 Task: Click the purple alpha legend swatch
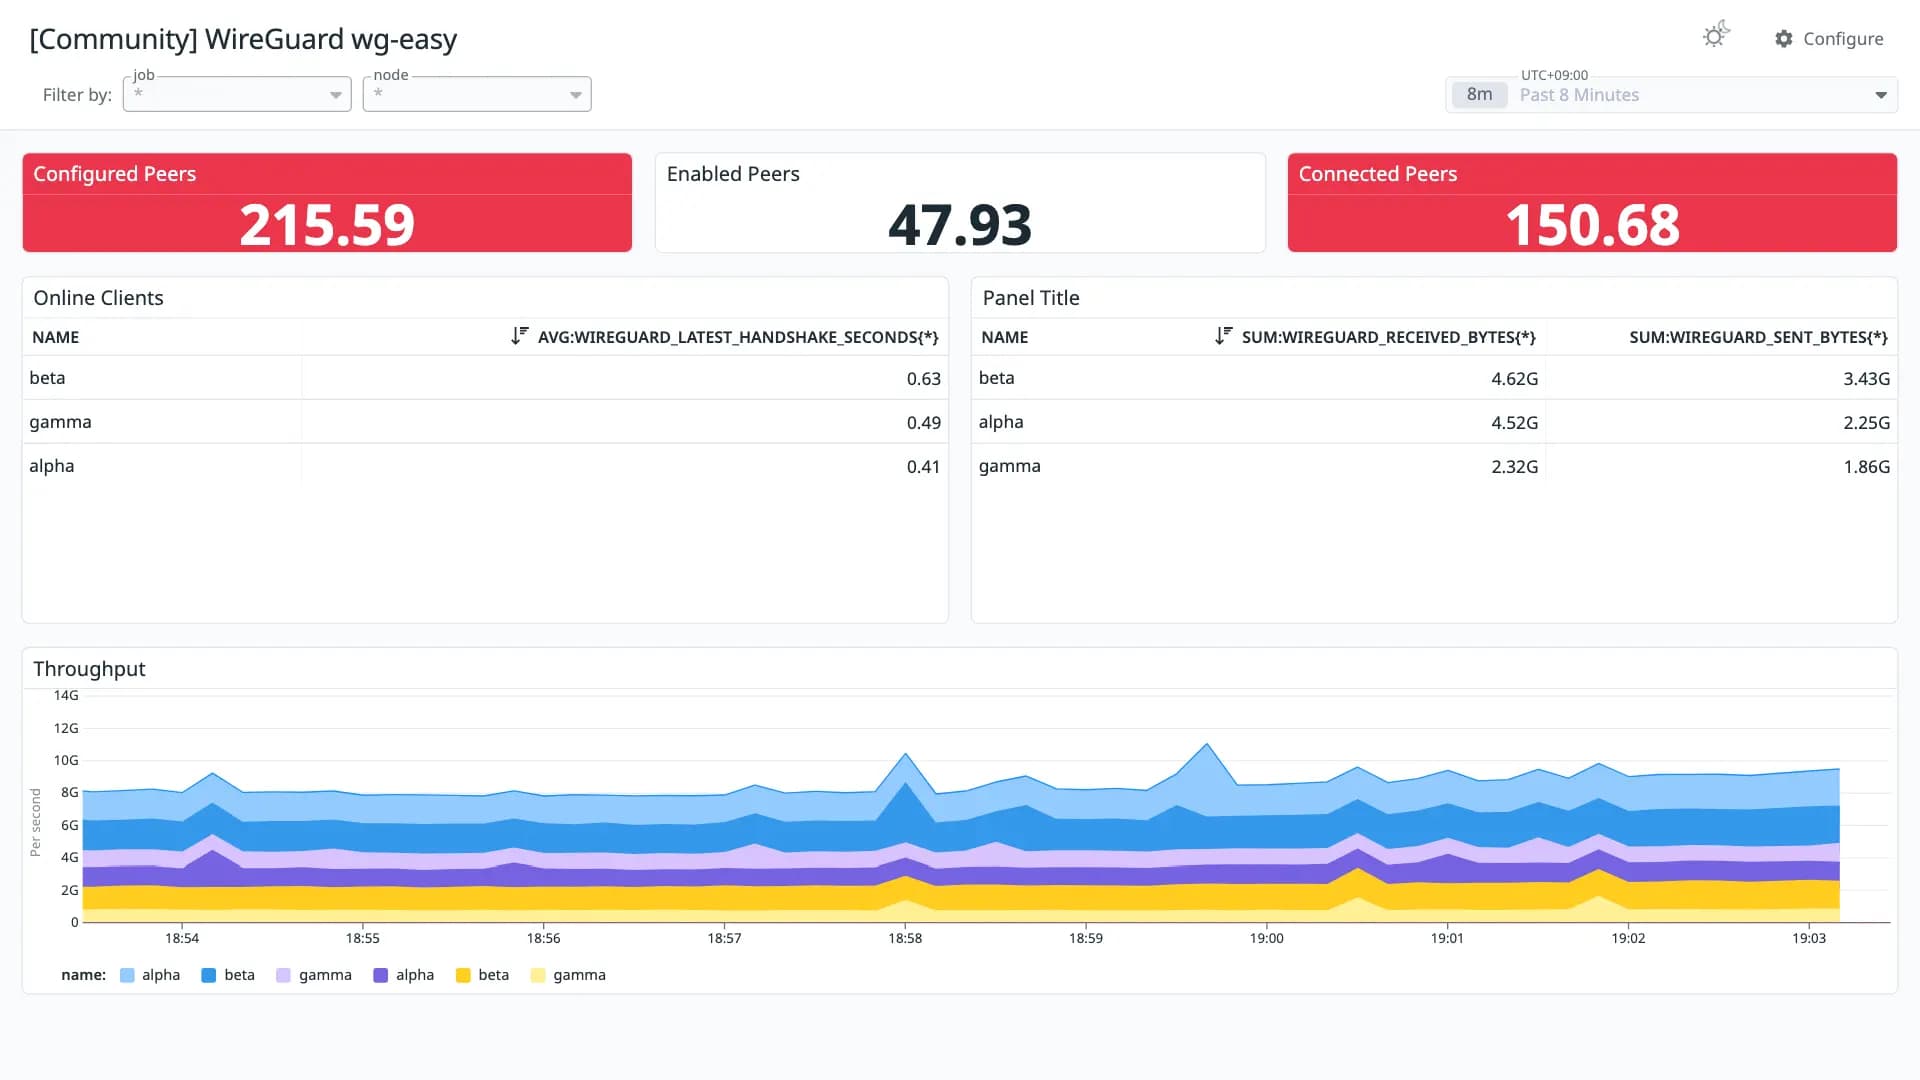pos(380,975)
